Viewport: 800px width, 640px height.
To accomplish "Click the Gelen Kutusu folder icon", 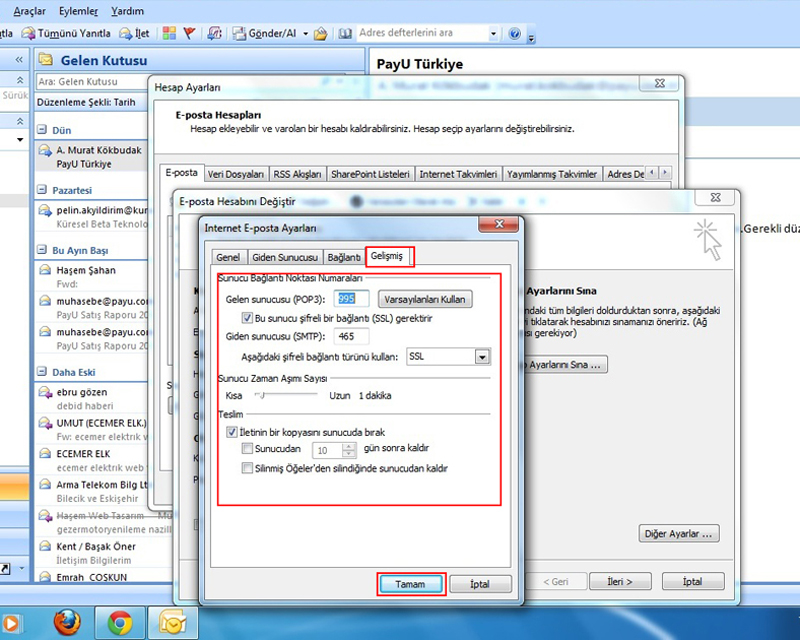I will pyautogui.click(x=46, y=60).
